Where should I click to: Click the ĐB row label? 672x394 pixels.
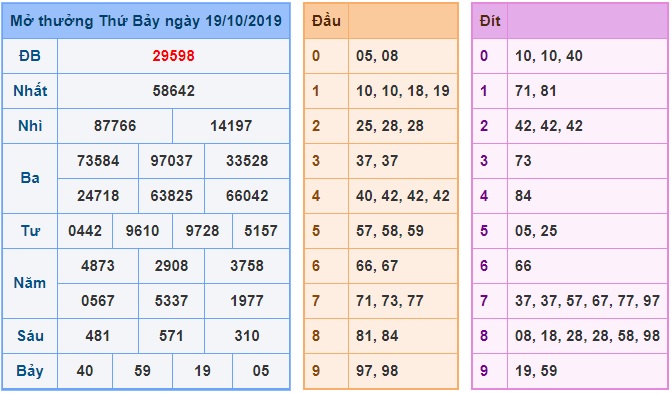[30, 56]
